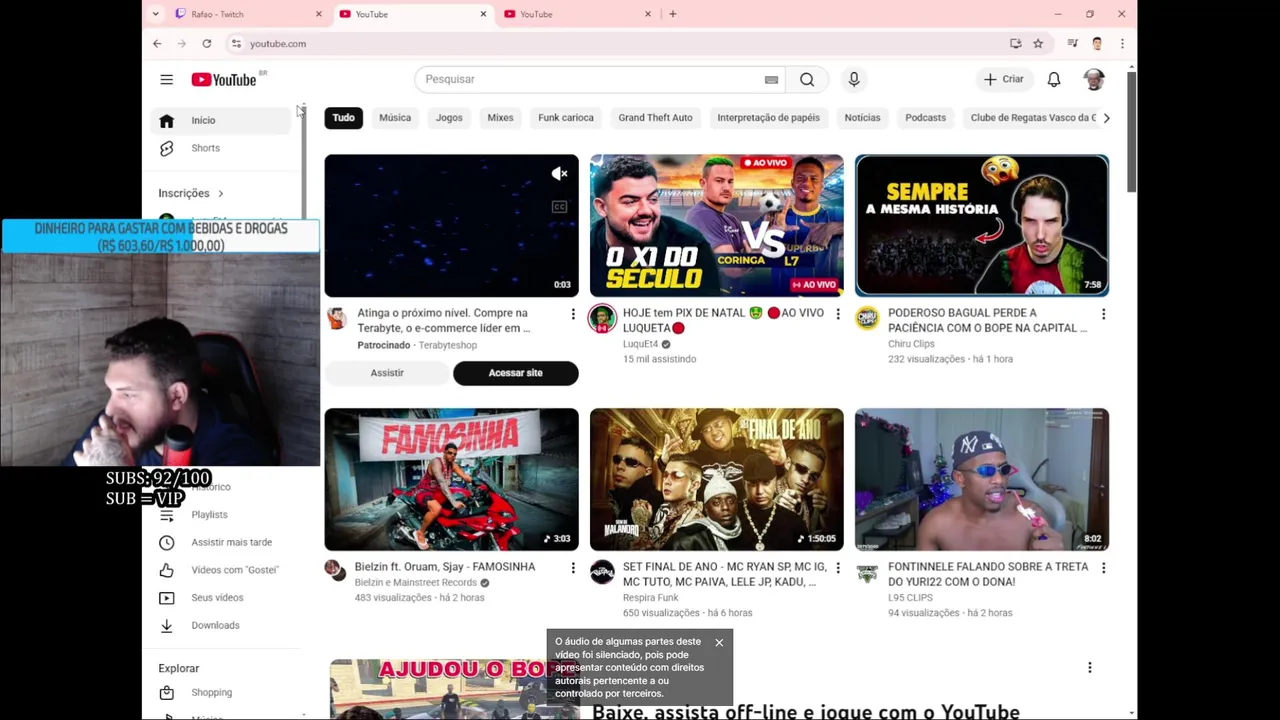This screenshot has width=1280, height=720.
Task: Select the Grand Theft Auto chip
Action: [655, 118]
